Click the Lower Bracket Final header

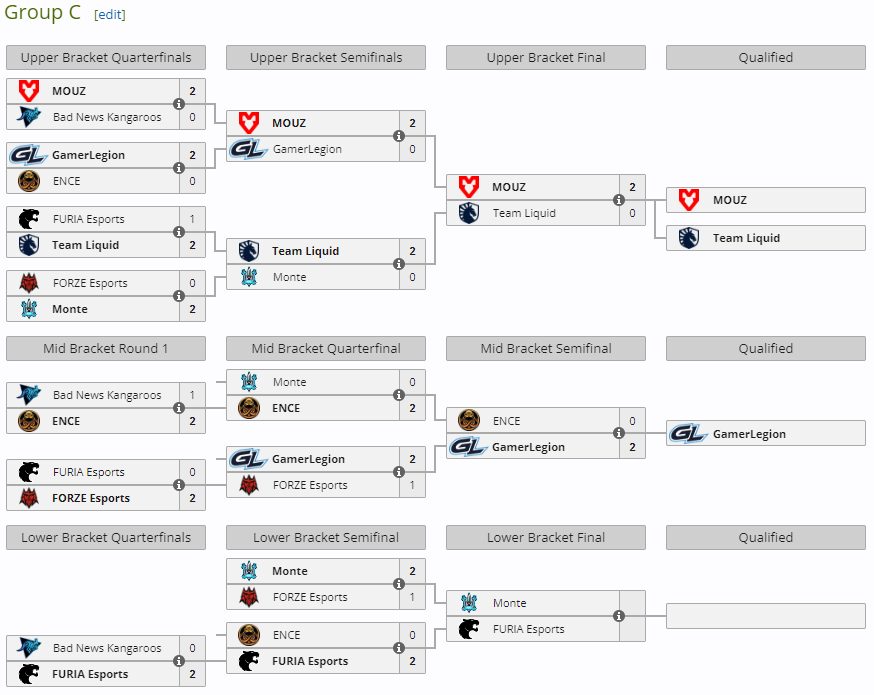(546, 538)
